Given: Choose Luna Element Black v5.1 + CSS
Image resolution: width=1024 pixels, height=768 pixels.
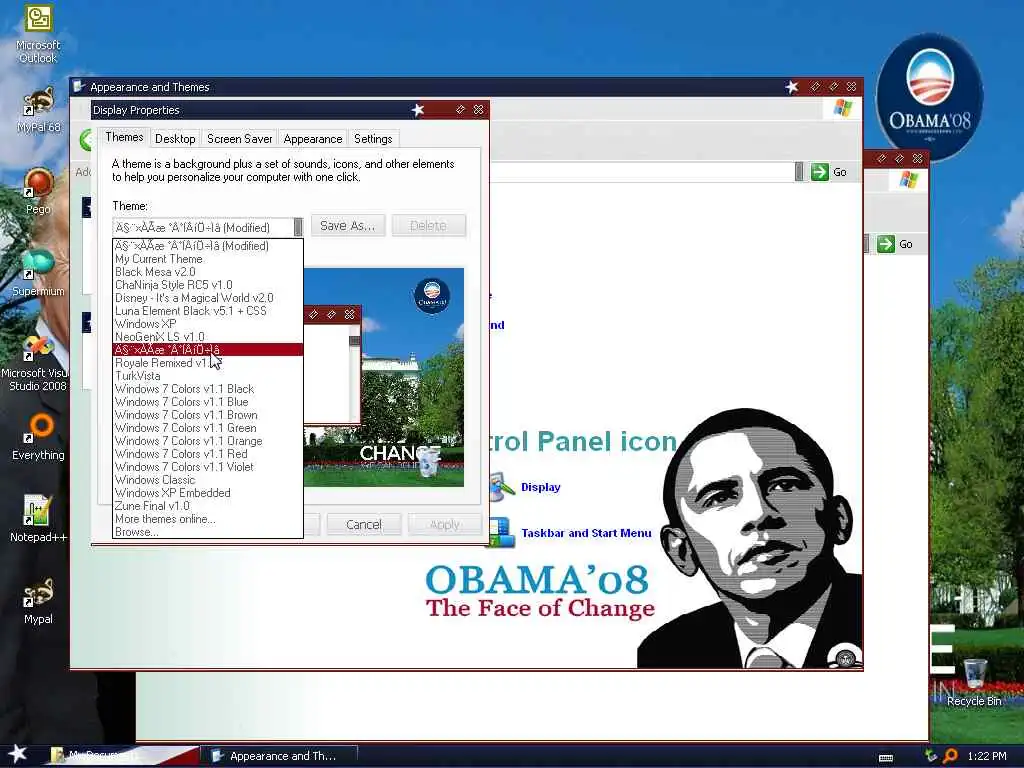Looking at the screenshot, I should point(208,311).
